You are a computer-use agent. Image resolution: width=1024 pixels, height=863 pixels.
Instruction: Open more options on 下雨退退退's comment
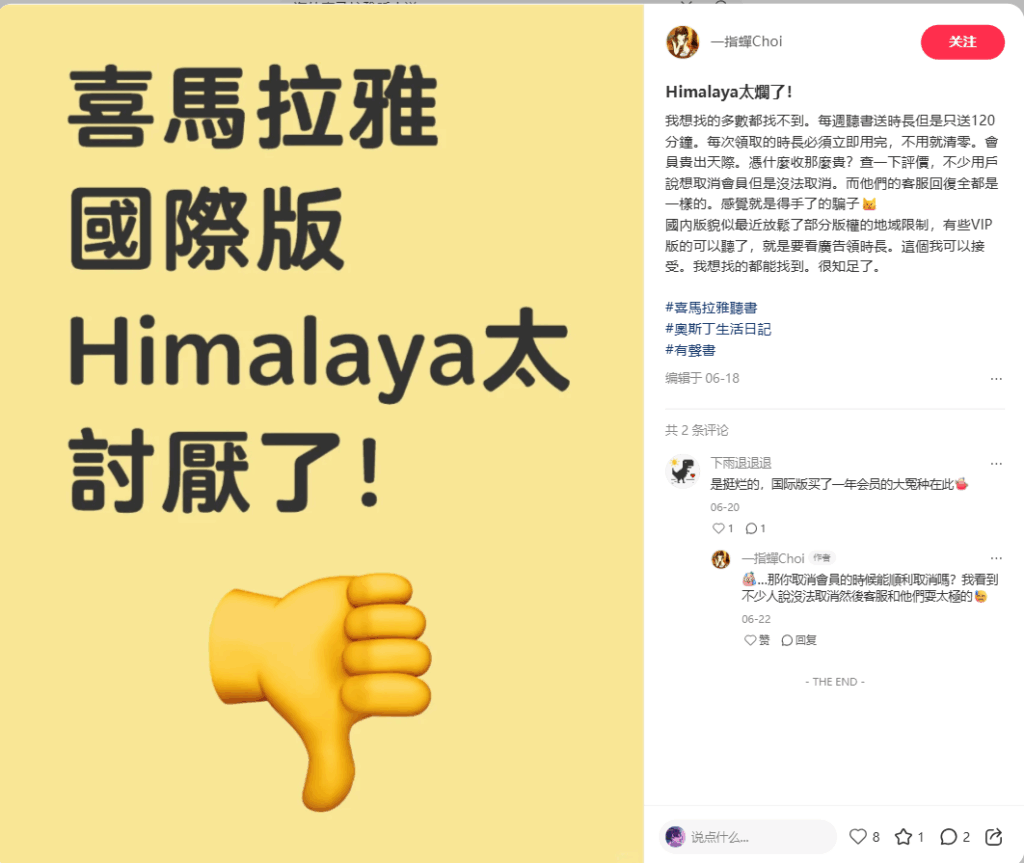pos(996,463)
